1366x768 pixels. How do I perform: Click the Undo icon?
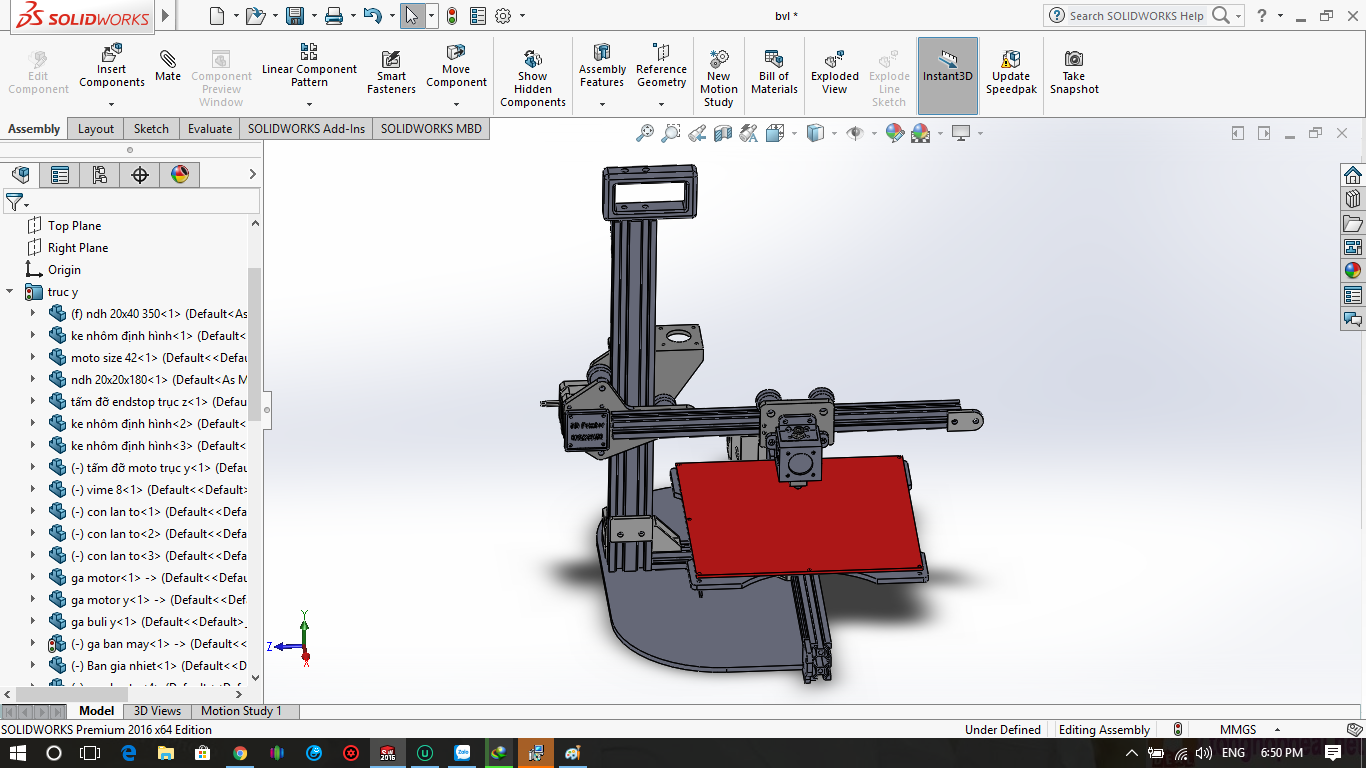pos(372,16)
